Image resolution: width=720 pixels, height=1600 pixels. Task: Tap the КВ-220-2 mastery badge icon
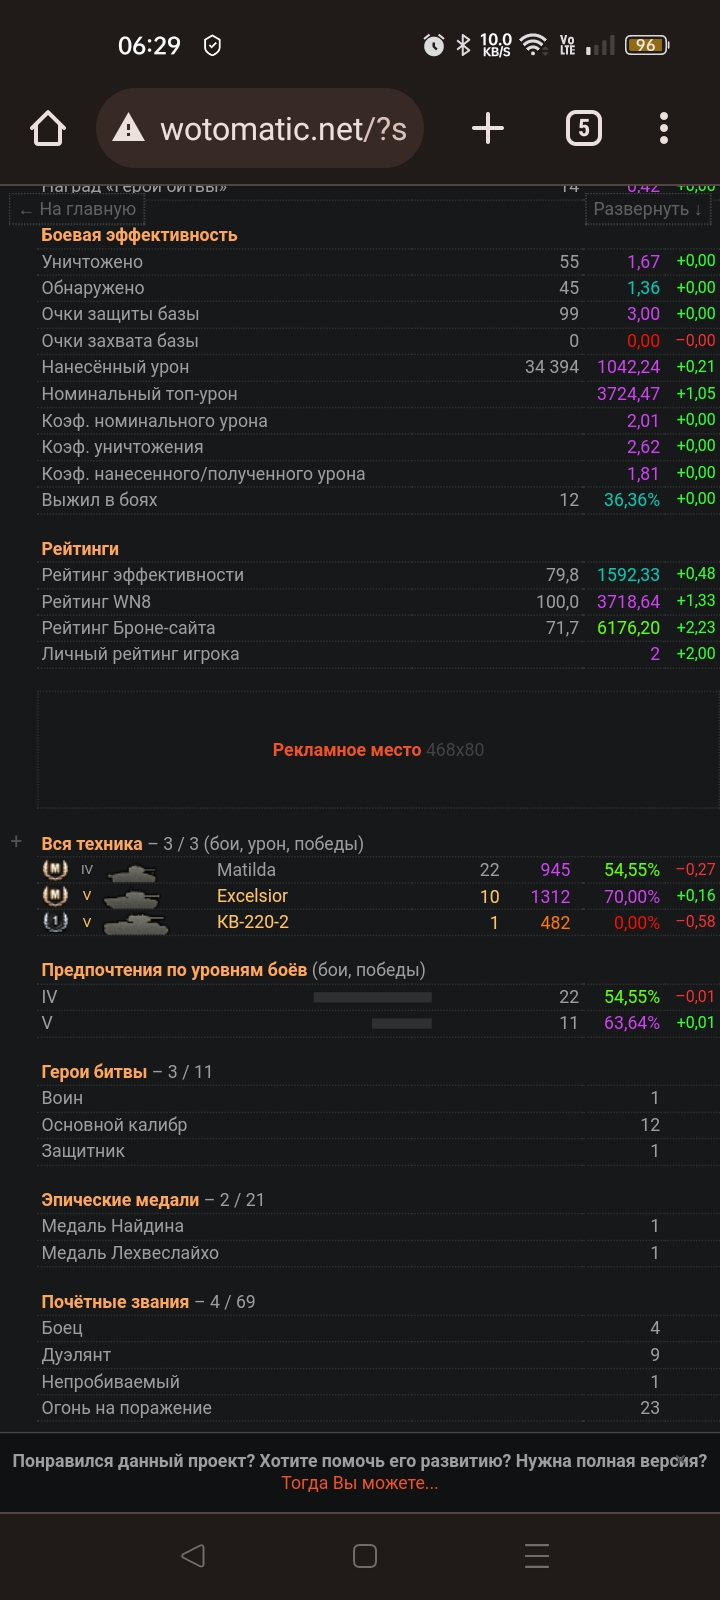point(55,922)
